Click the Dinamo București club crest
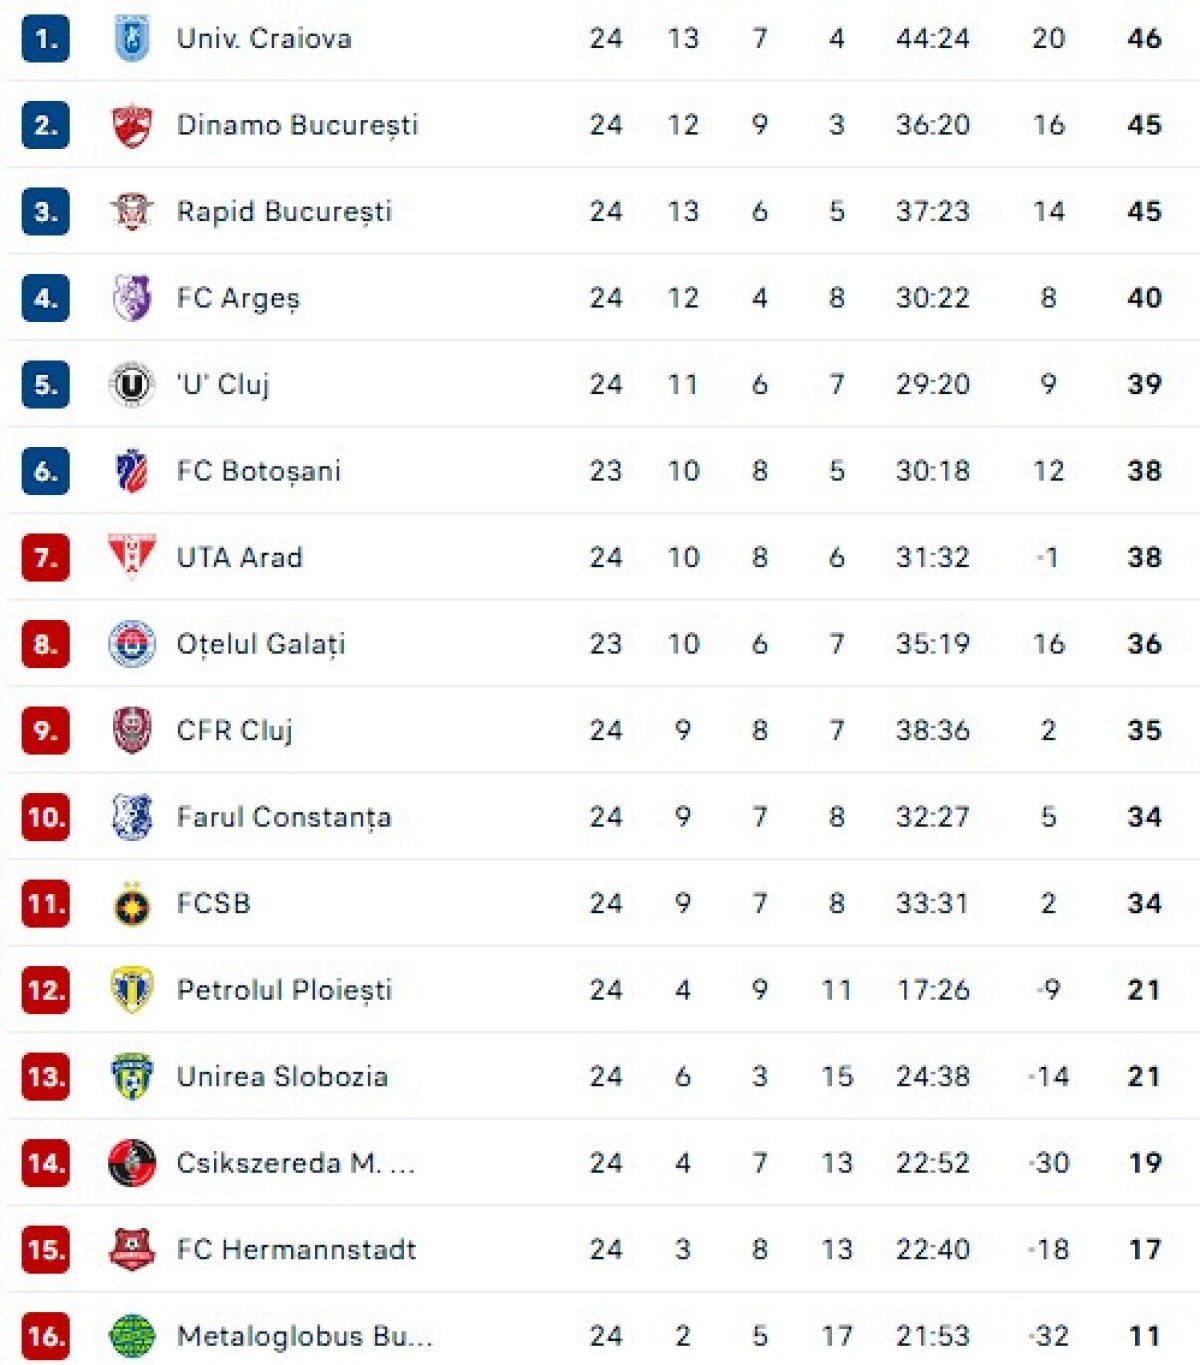This screenshot has width=1200, height=1365. [131, 125]
